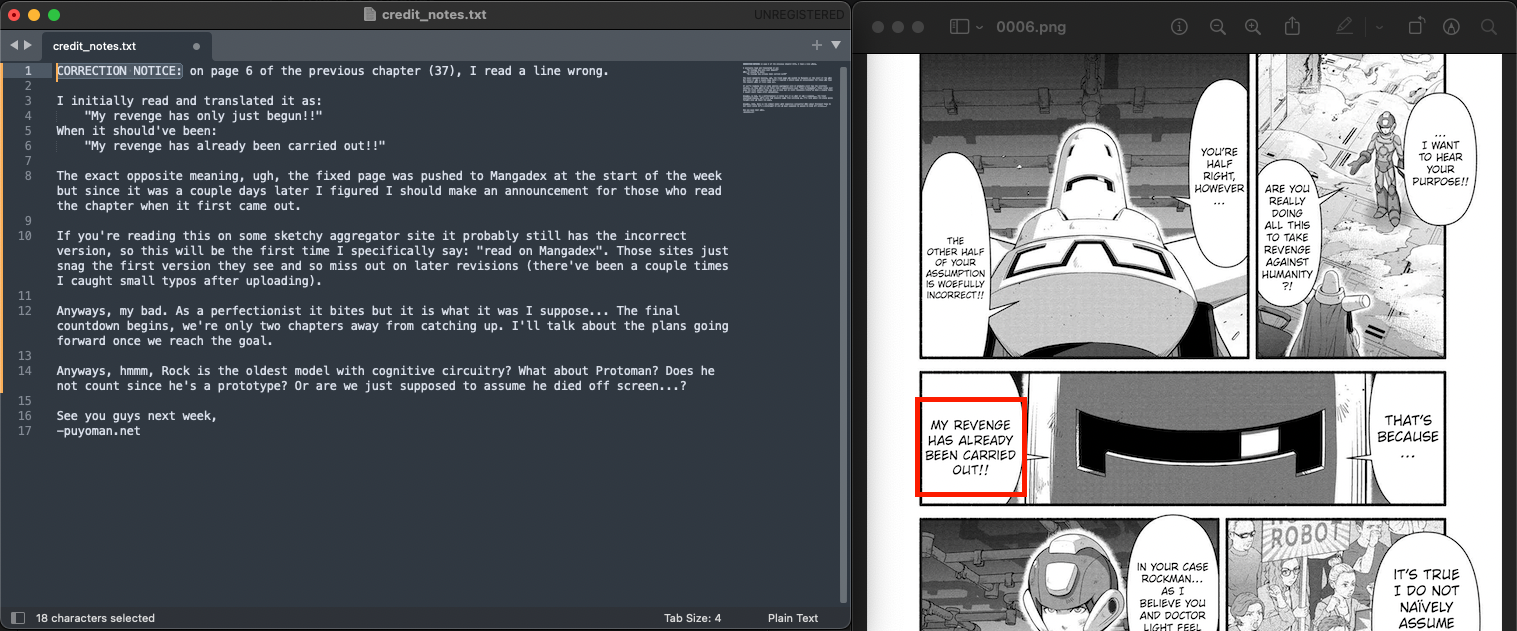The width and height of the screenshot is (1517, 631).
Task: Go to previous tab with left arrow in Sublime
Action: click(14, 45)
